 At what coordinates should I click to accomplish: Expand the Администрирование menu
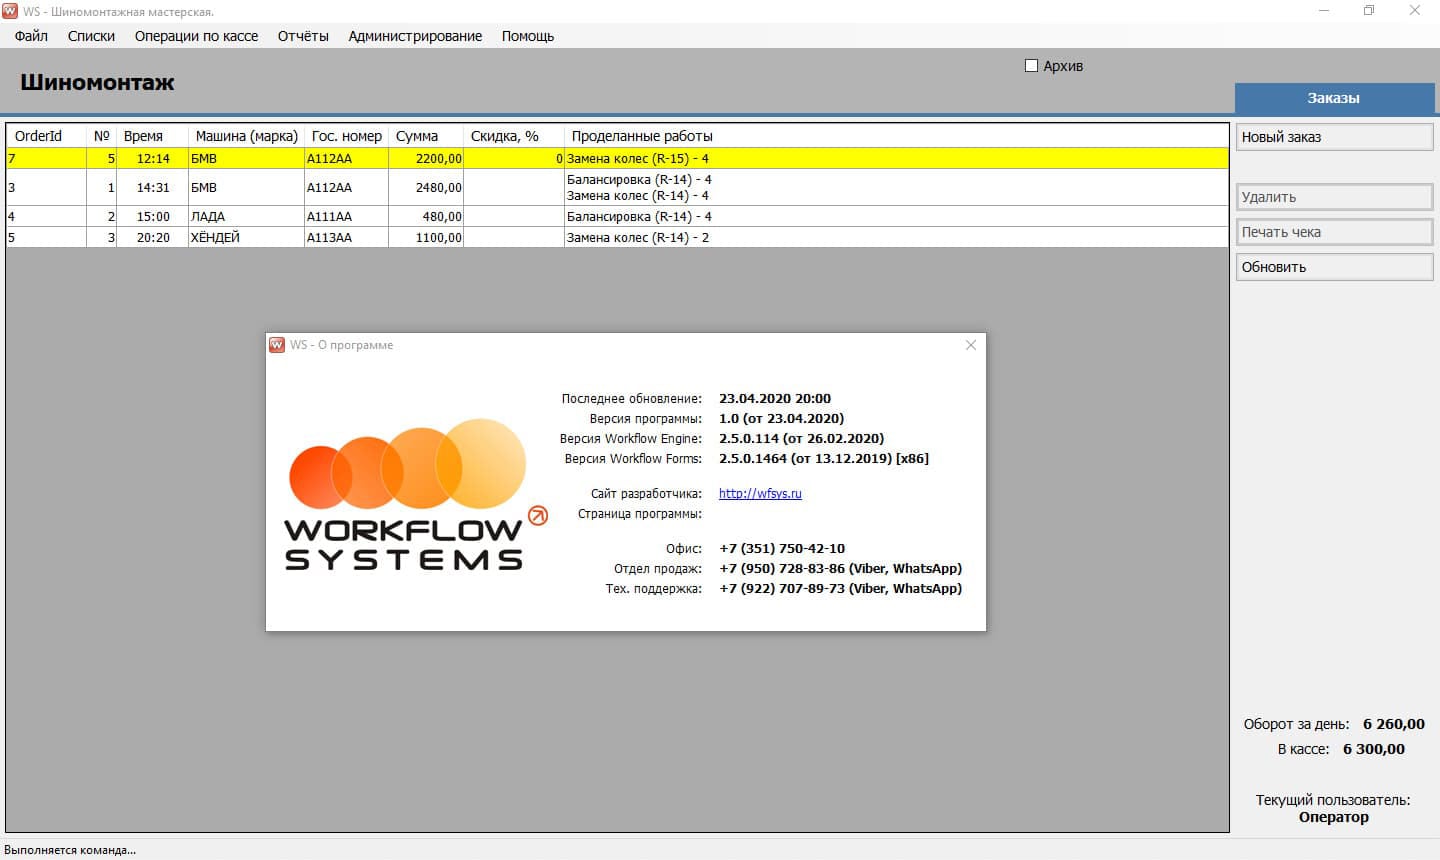coord(415,36)
